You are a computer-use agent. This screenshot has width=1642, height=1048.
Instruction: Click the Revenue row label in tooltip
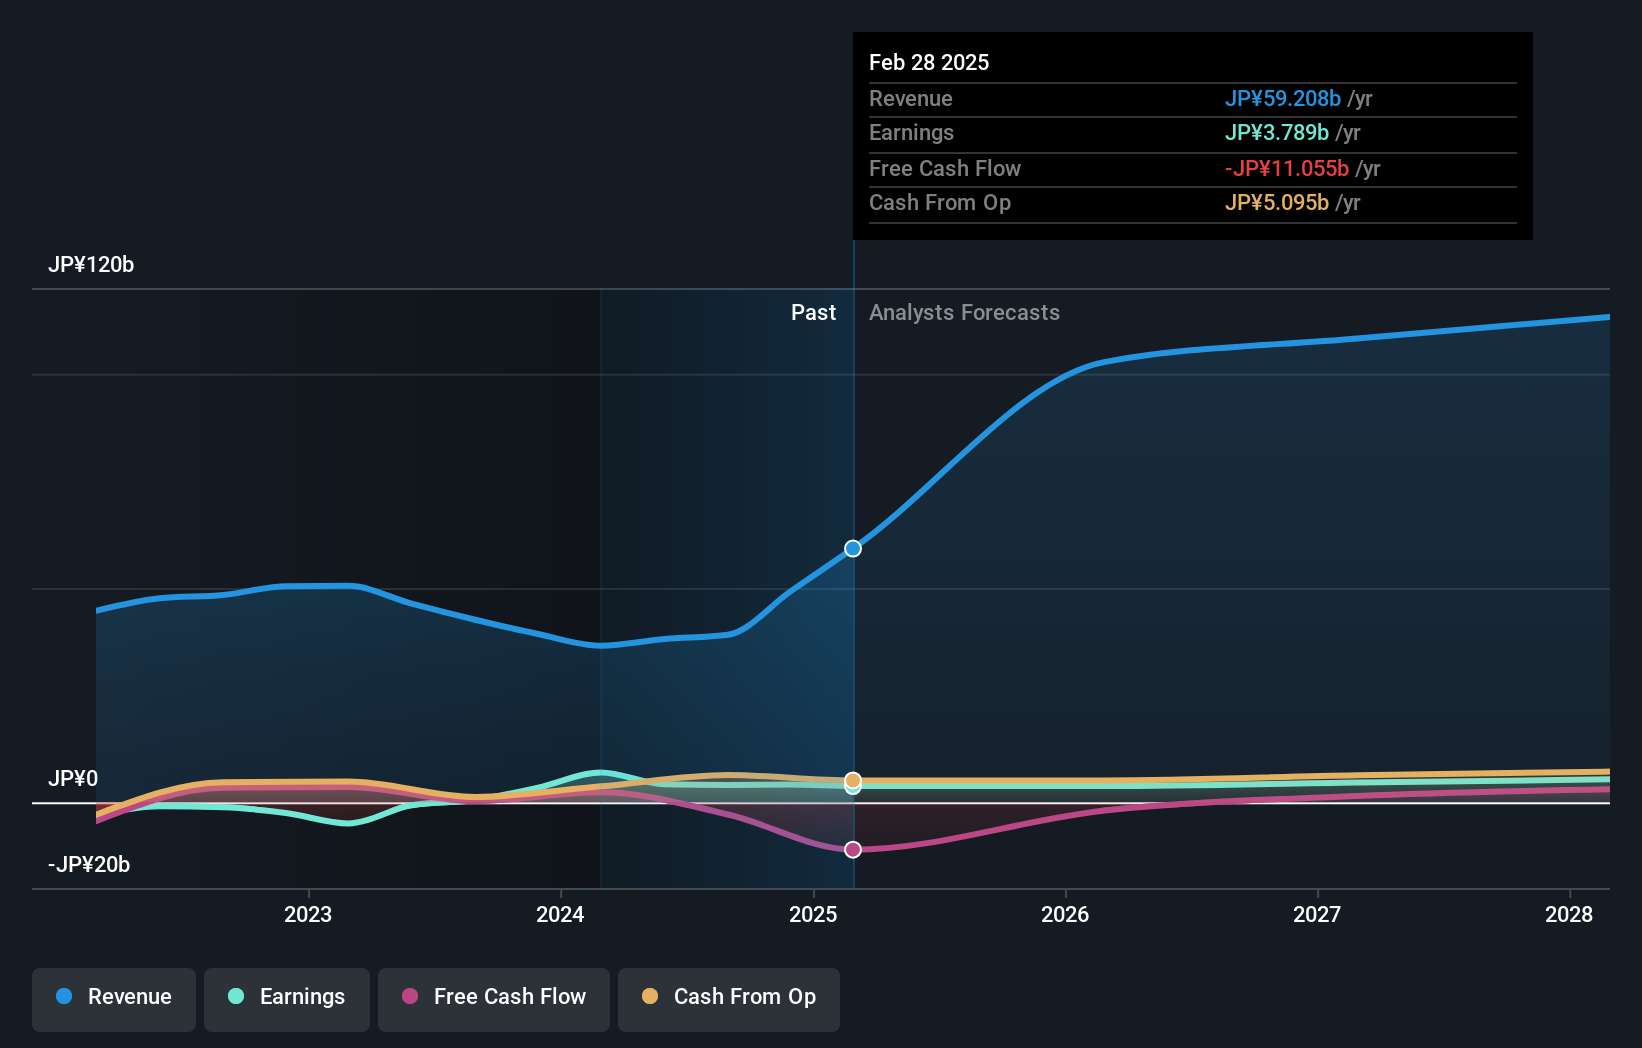click(911, 98)
